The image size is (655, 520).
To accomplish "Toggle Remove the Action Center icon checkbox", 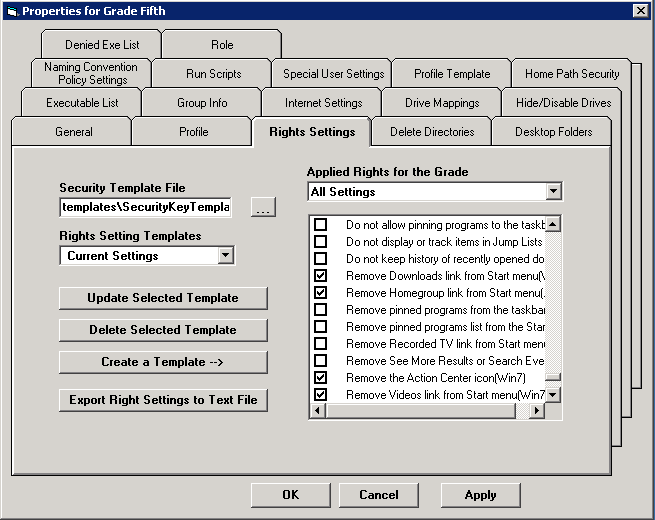I will coord(321,377).
